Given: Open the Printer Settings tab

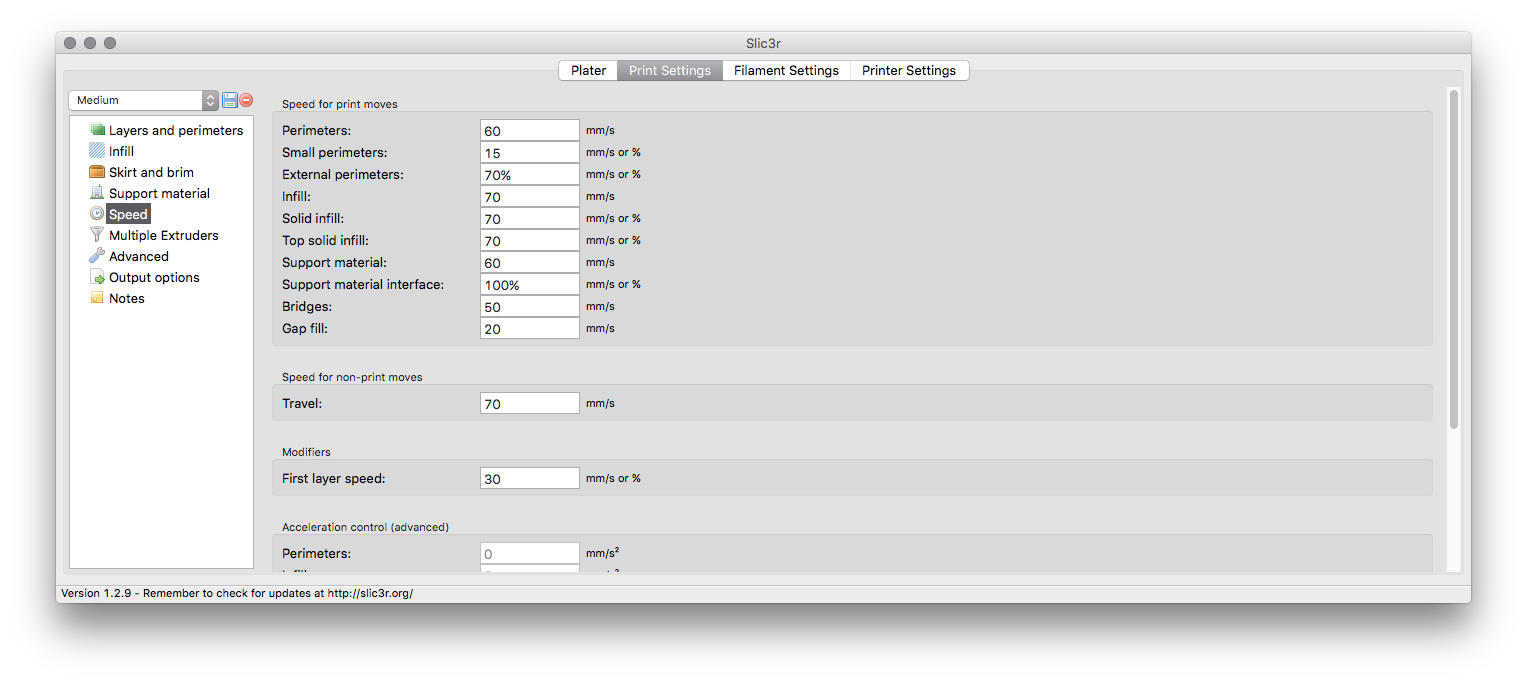Looking at the screenshot, I should 909,70.
